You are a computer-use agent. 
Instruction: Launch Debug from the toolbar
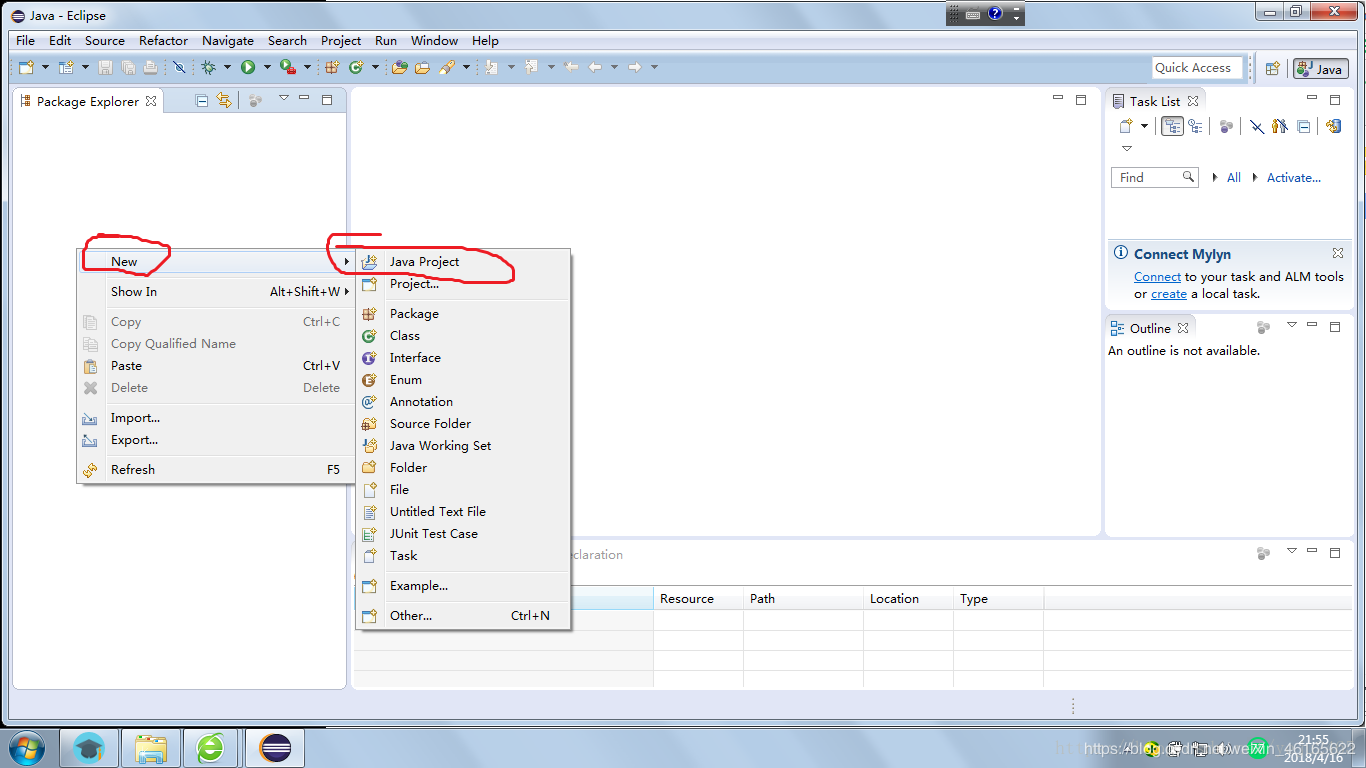(x=209, y=66)
